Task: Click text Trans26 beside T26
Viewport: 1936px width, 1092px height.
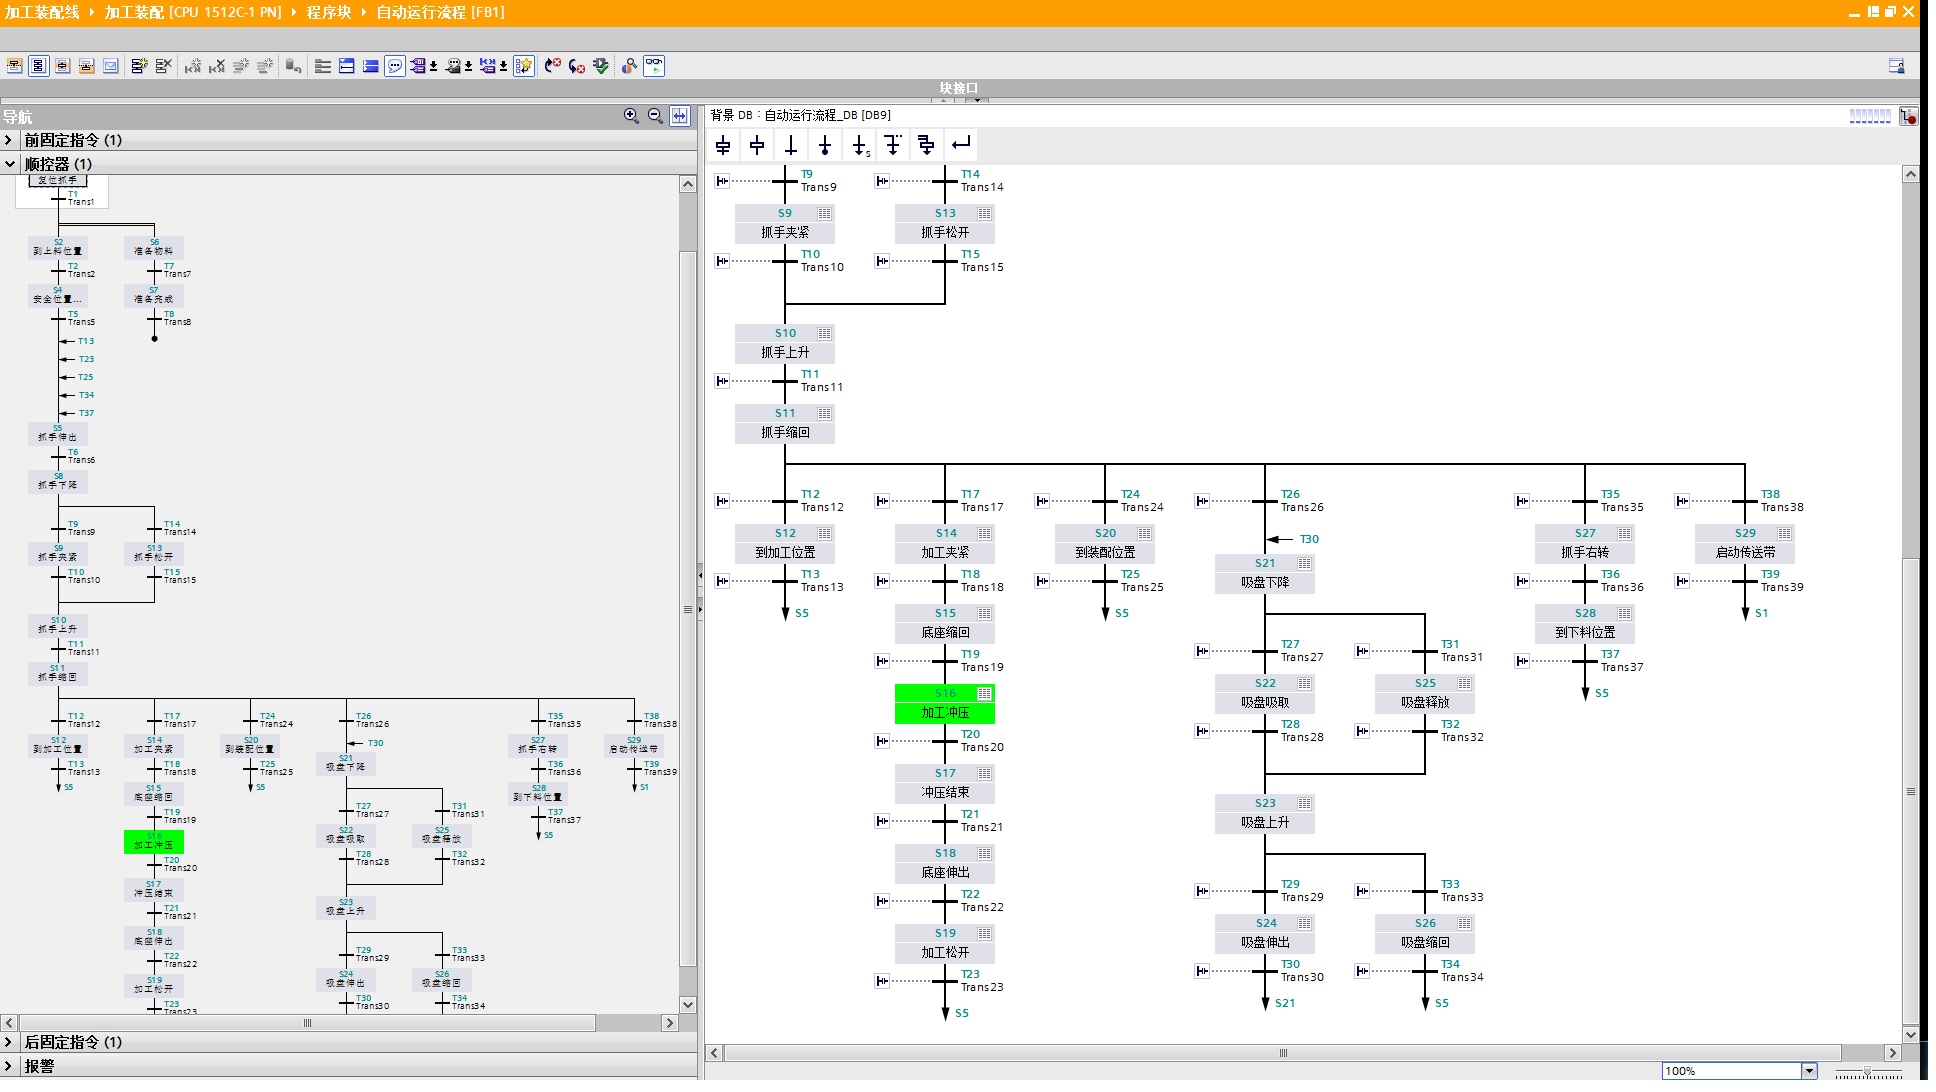Action: [x=1302, y=507]
